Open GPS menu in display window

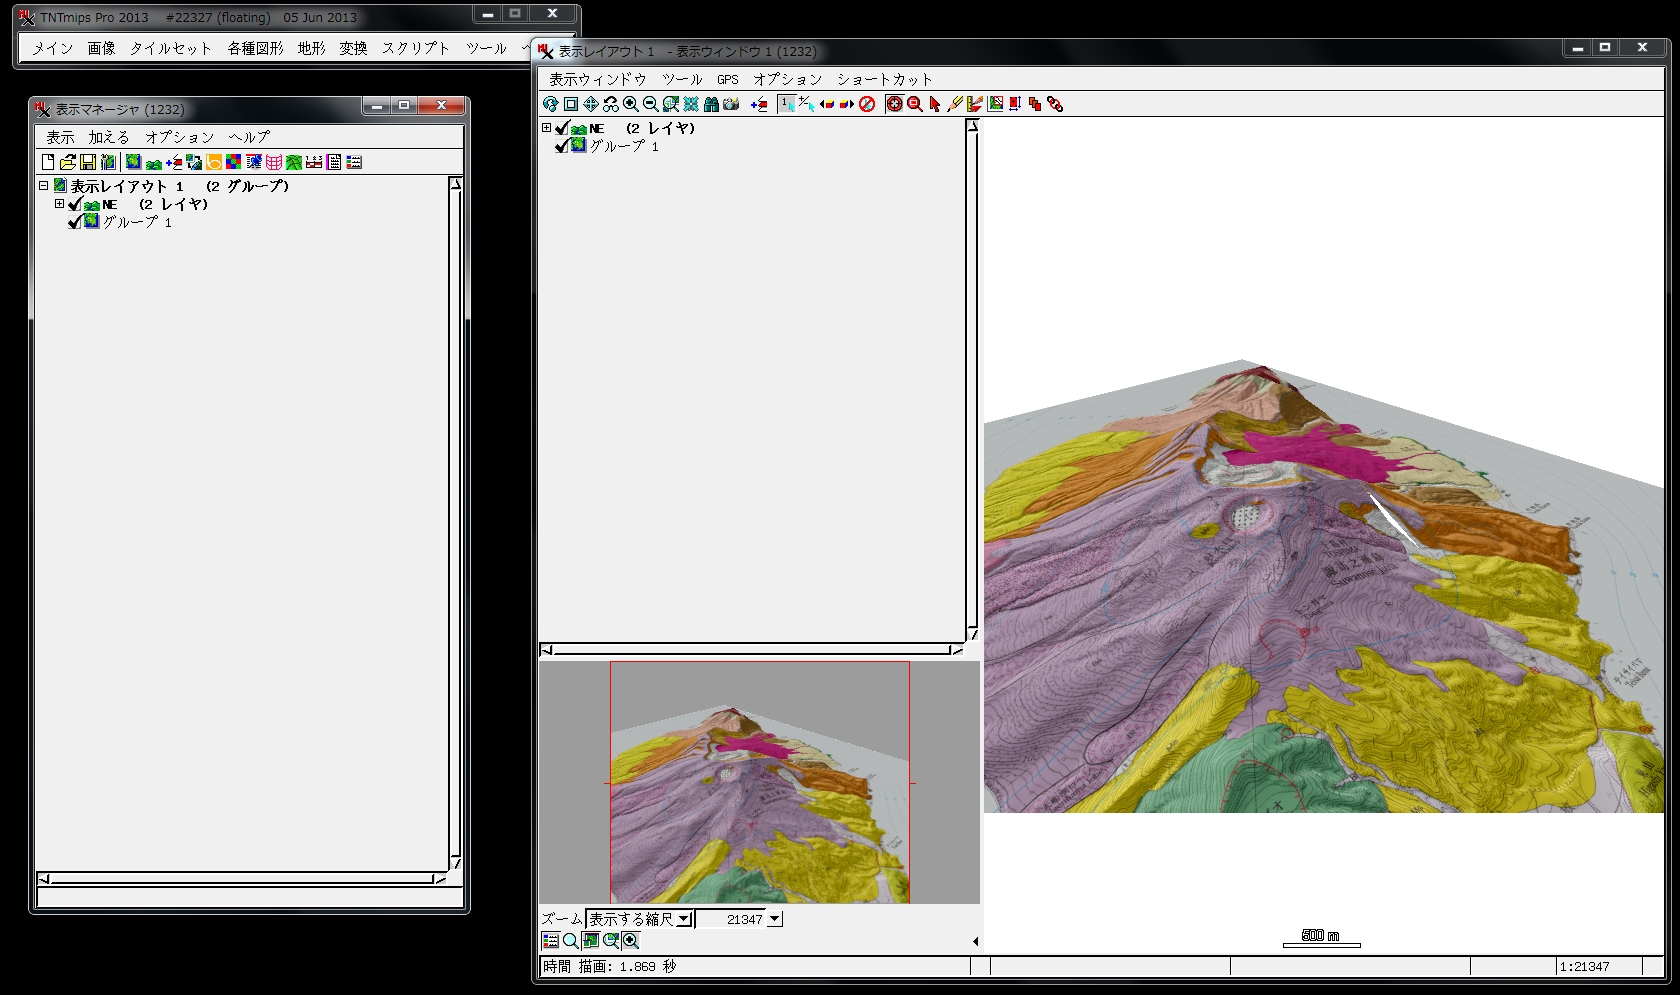[x=728, y=79]
